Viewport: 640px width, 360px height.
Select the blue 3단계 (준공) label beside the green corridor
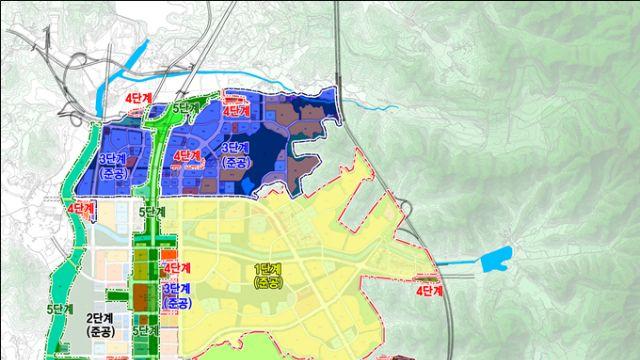point(177,296)
